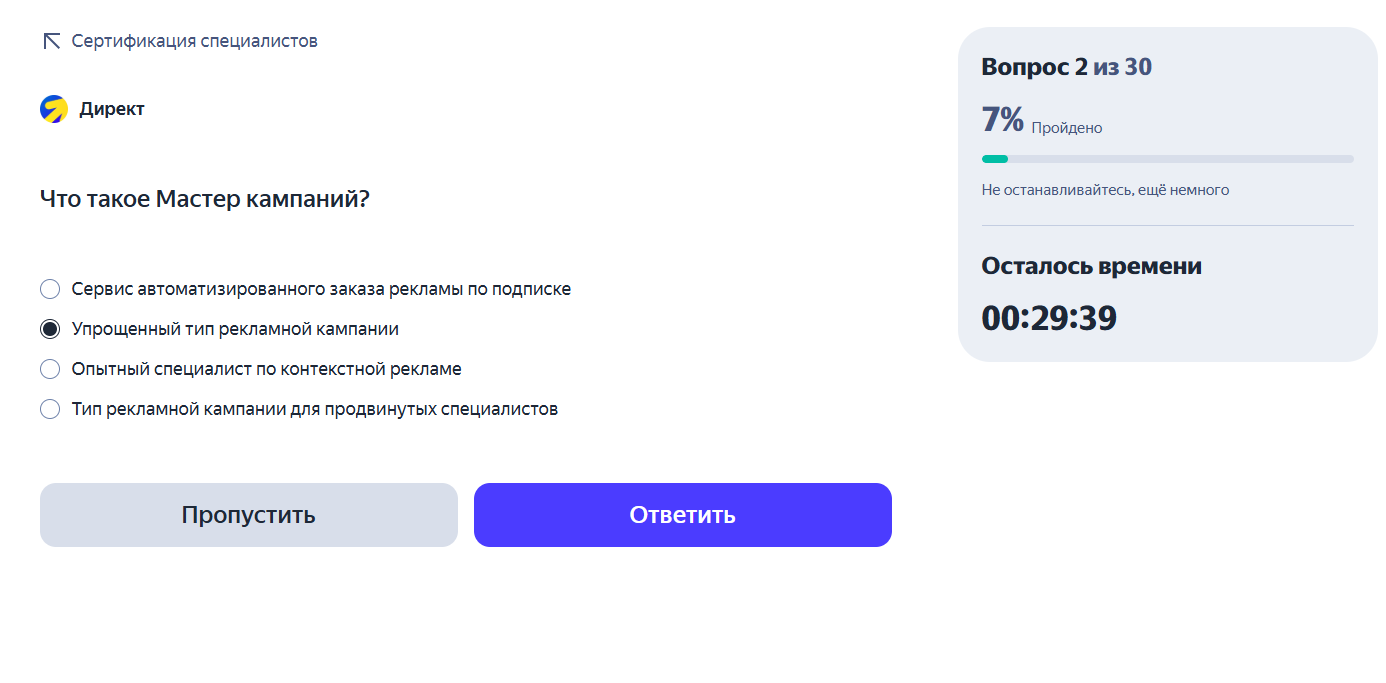
Task: Click the Осталось времени heading
Action: [1091, 266]
